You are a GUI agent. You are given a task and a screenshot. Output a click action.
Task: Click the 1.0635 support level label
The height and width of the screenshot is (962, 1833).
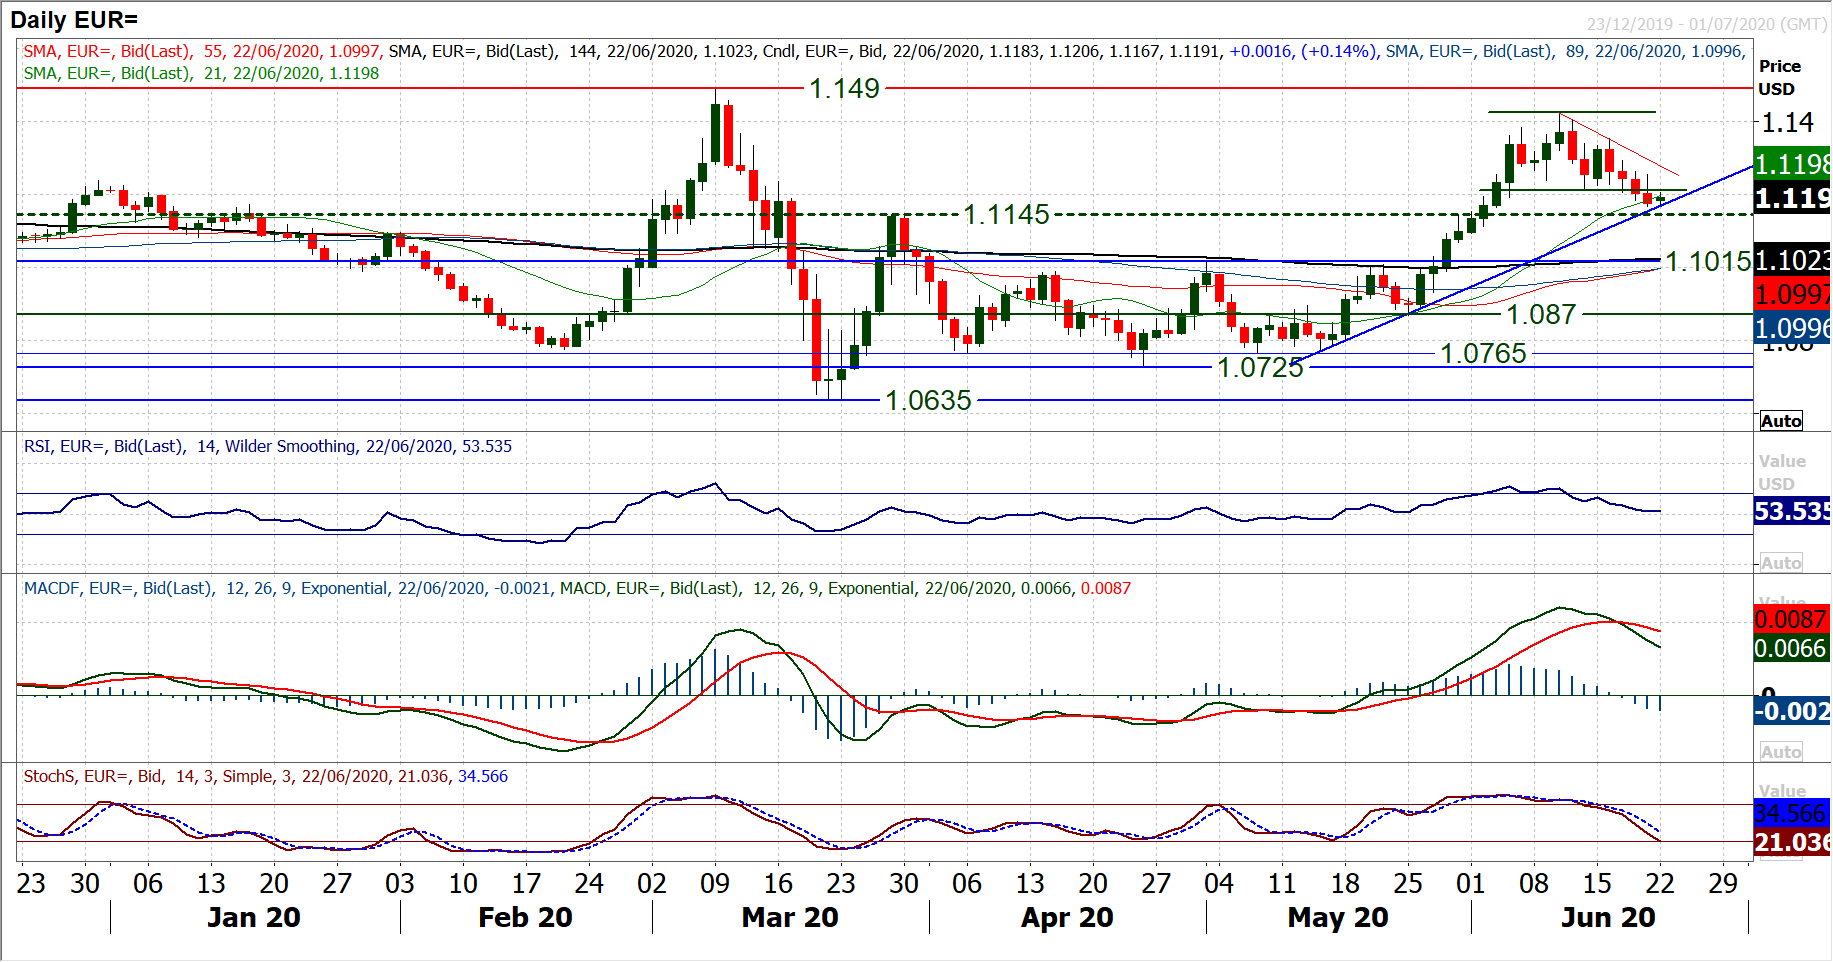coord(928,401)
